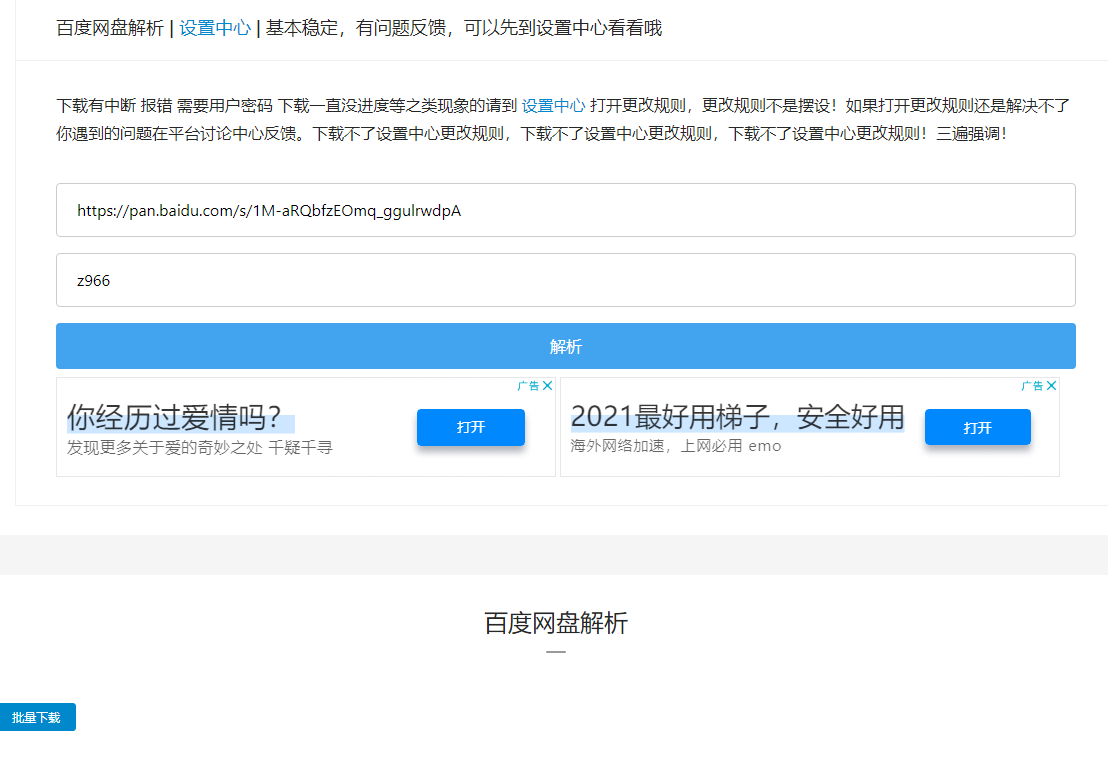Click the extraction code field z966
The image size is (1108, 781).
click(565, 280)
